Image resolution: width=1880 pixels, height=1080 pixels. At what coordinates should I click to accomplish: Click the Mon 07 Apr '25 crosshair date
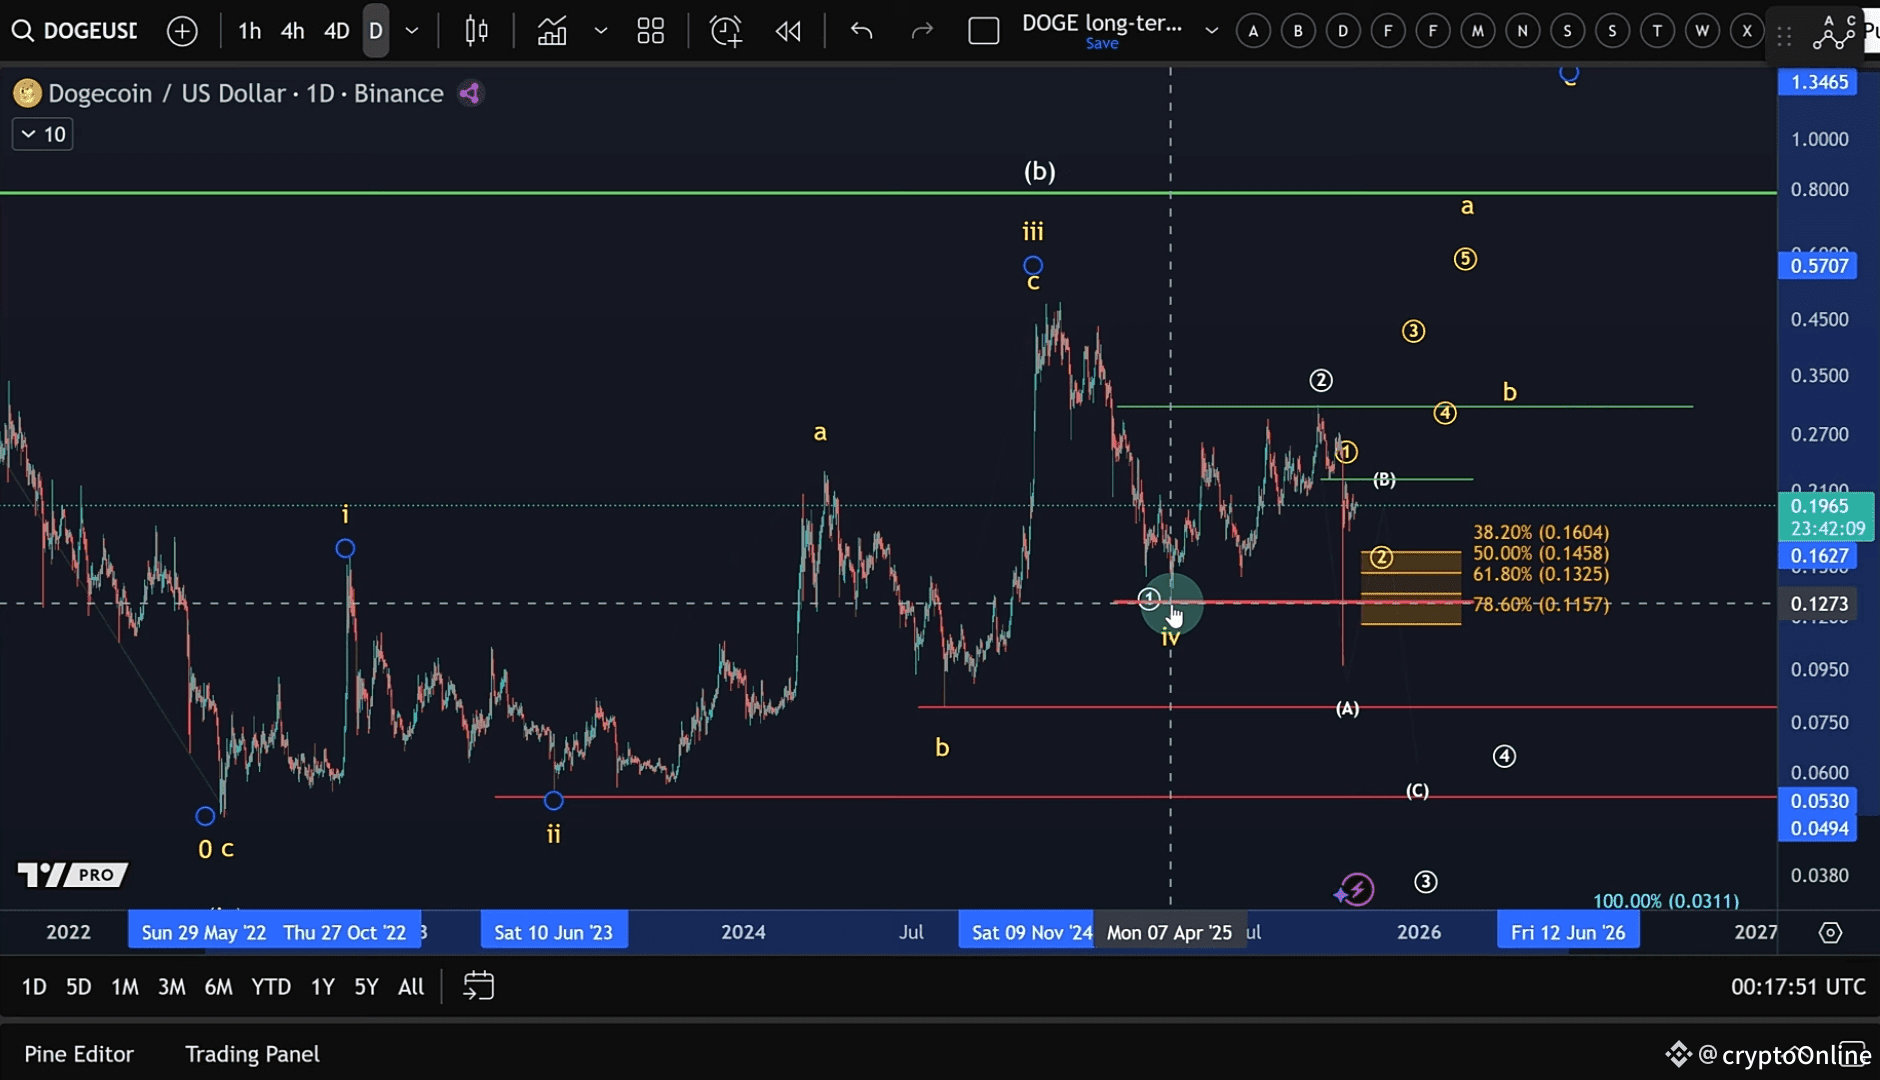[1170, 933]
